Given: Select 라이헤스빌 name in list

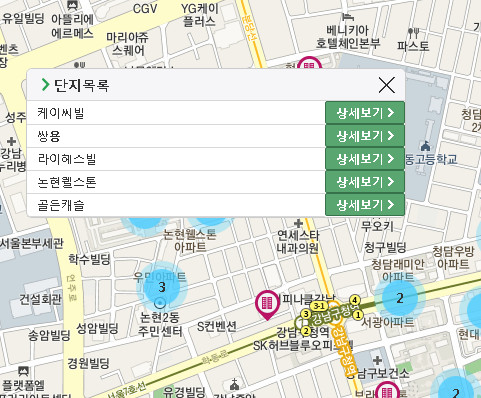Looking at the screenshot, I should 67,159.
